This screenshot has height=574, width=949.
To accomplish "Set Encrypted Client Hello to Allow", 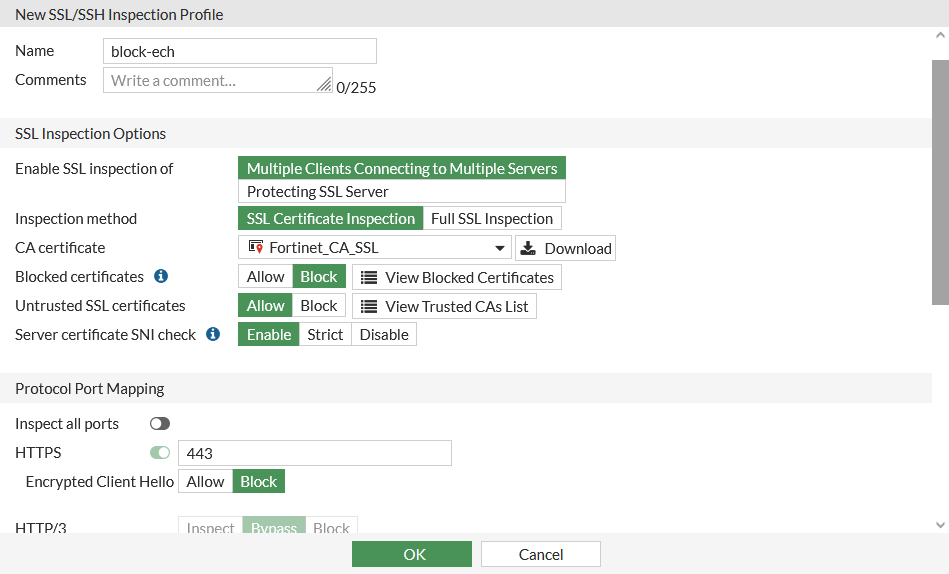I will point(206,481).
